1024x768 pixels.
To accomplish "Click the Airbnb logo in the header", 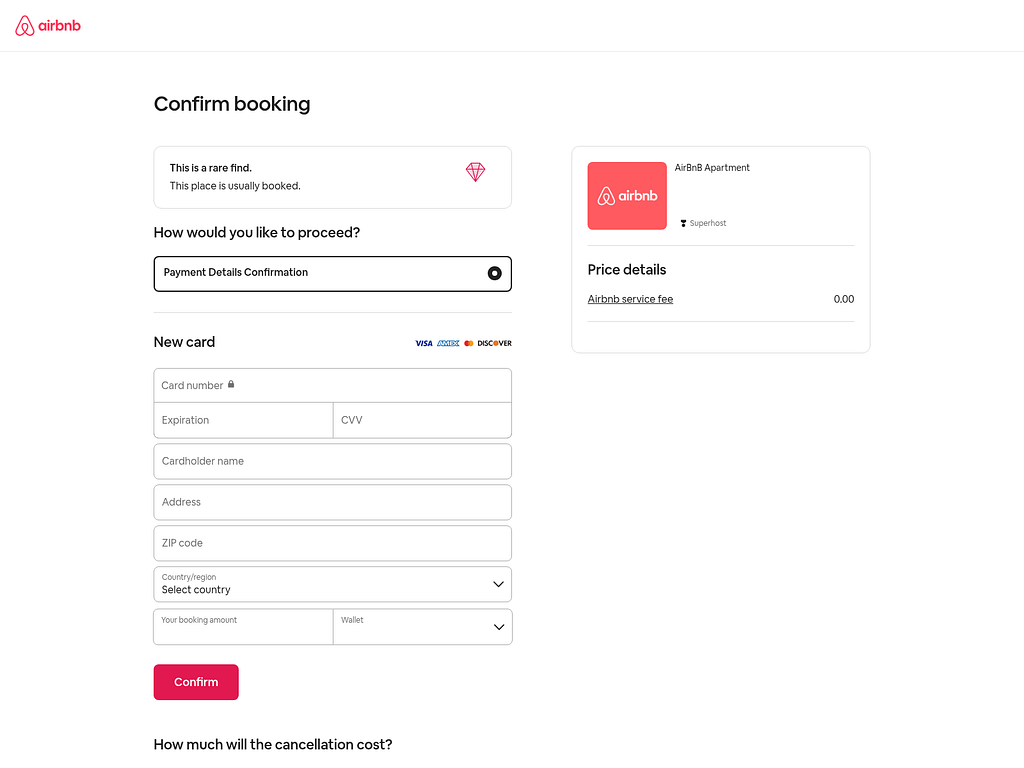I will [47, 25].
